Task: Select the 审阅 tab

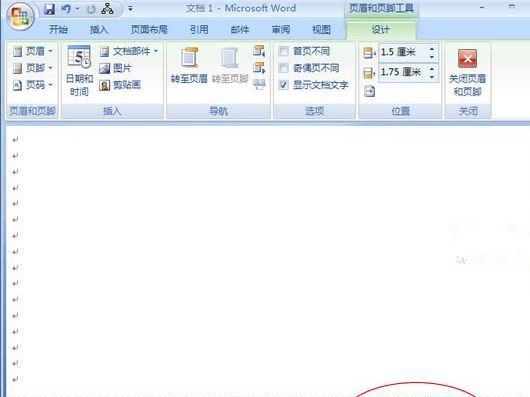Action: coord(281,30)
